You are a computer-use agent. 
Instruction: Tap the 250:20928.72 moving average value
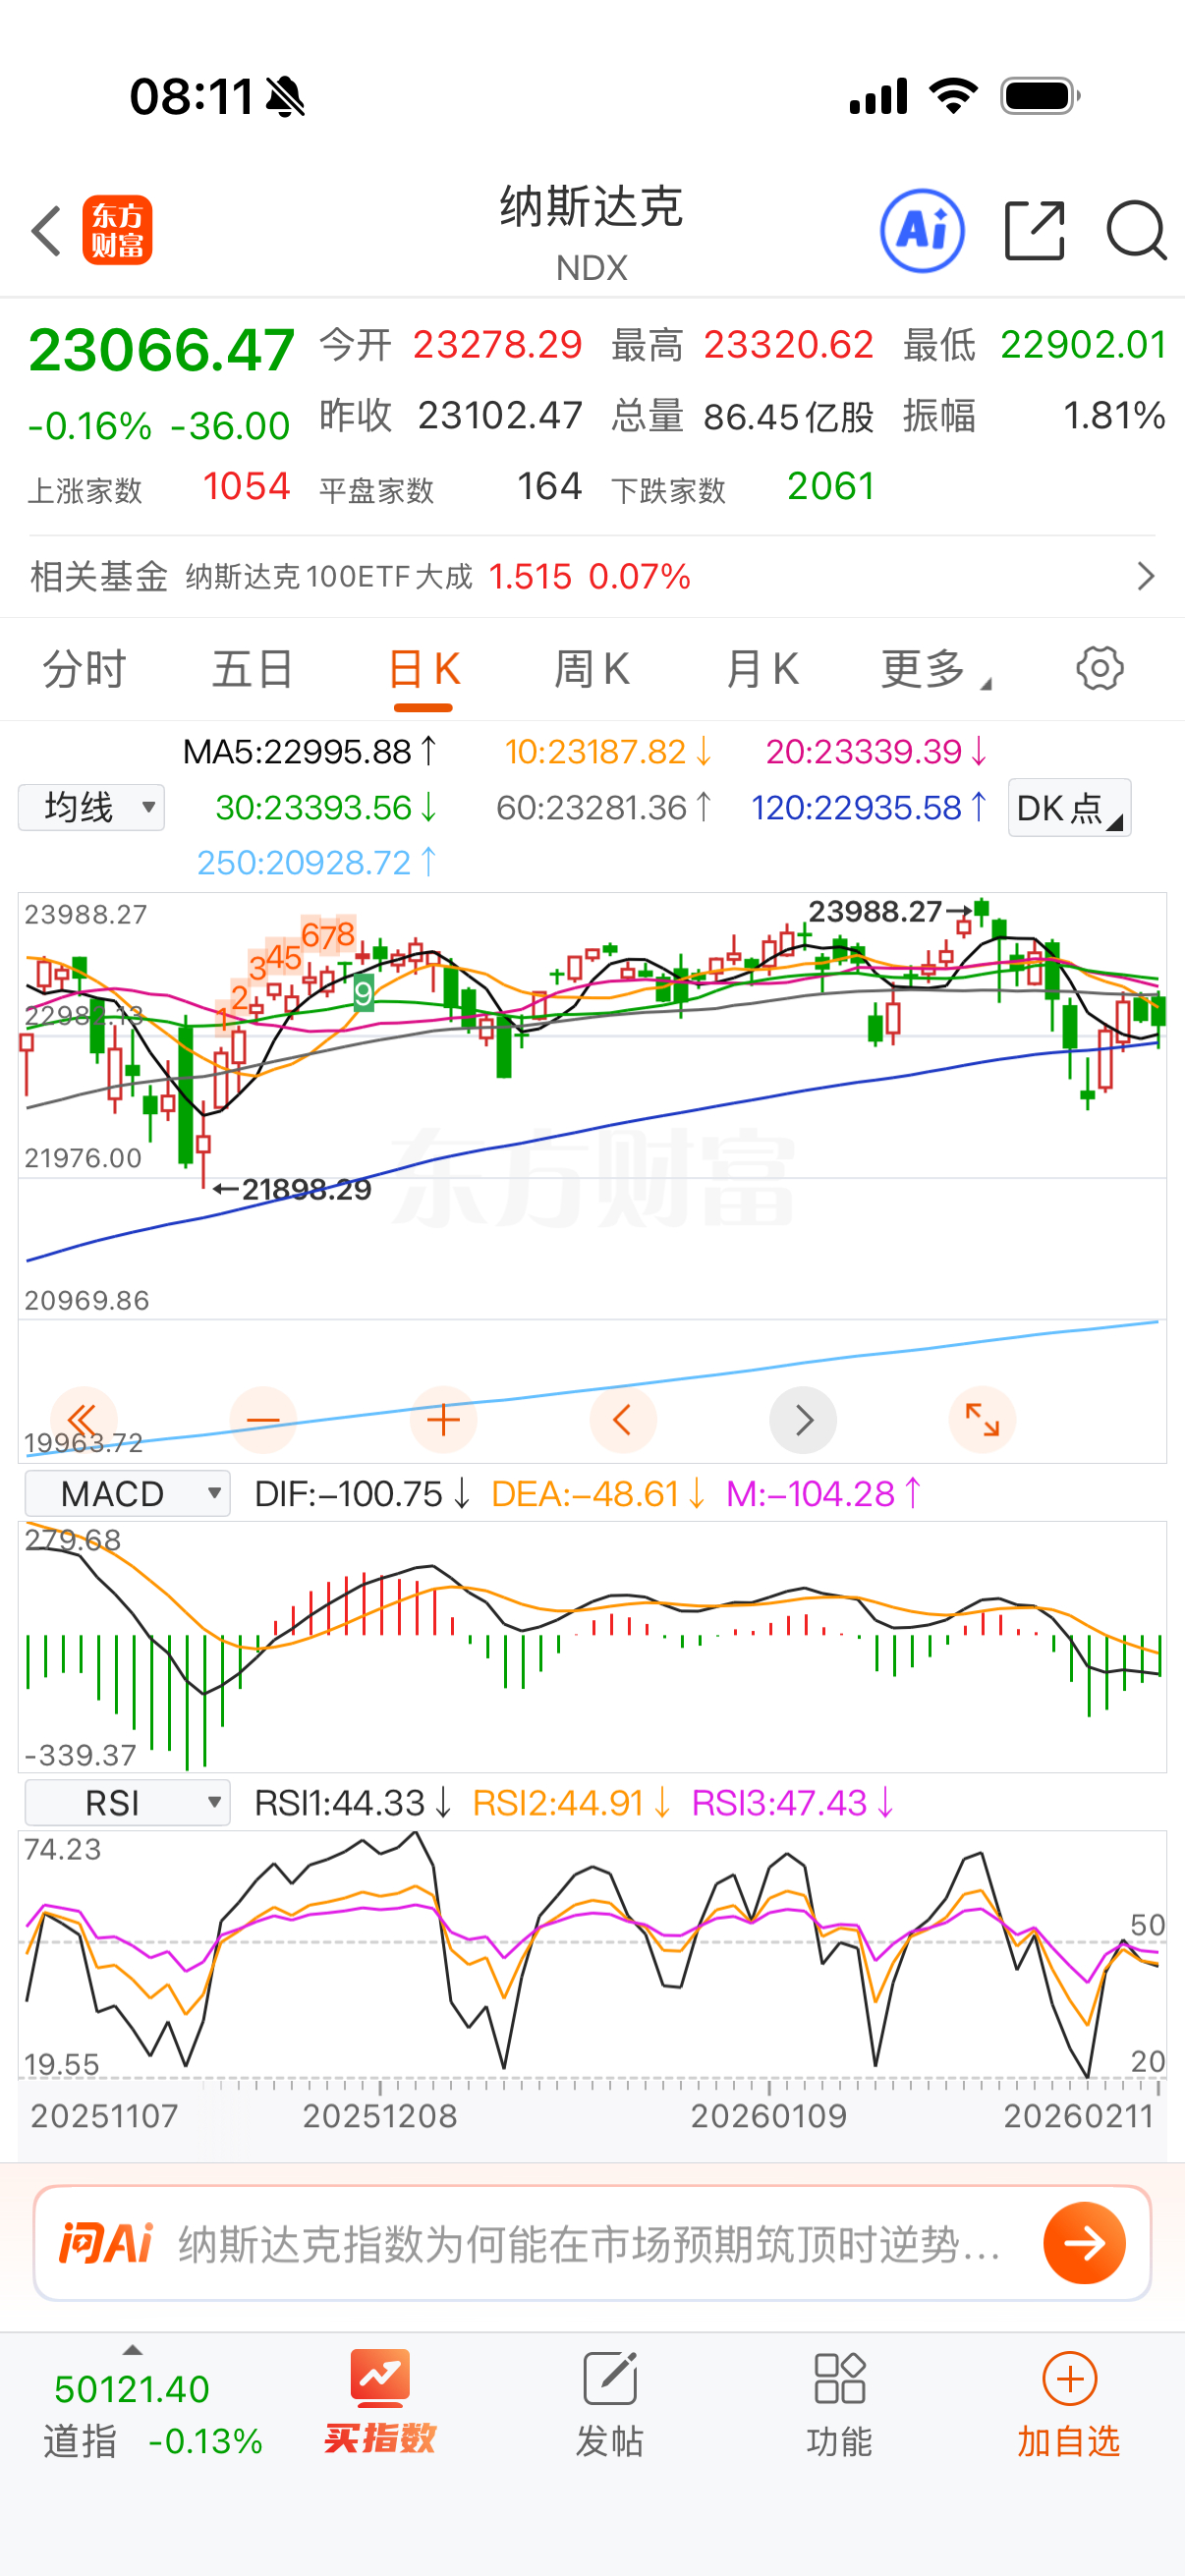coord(317,862)
